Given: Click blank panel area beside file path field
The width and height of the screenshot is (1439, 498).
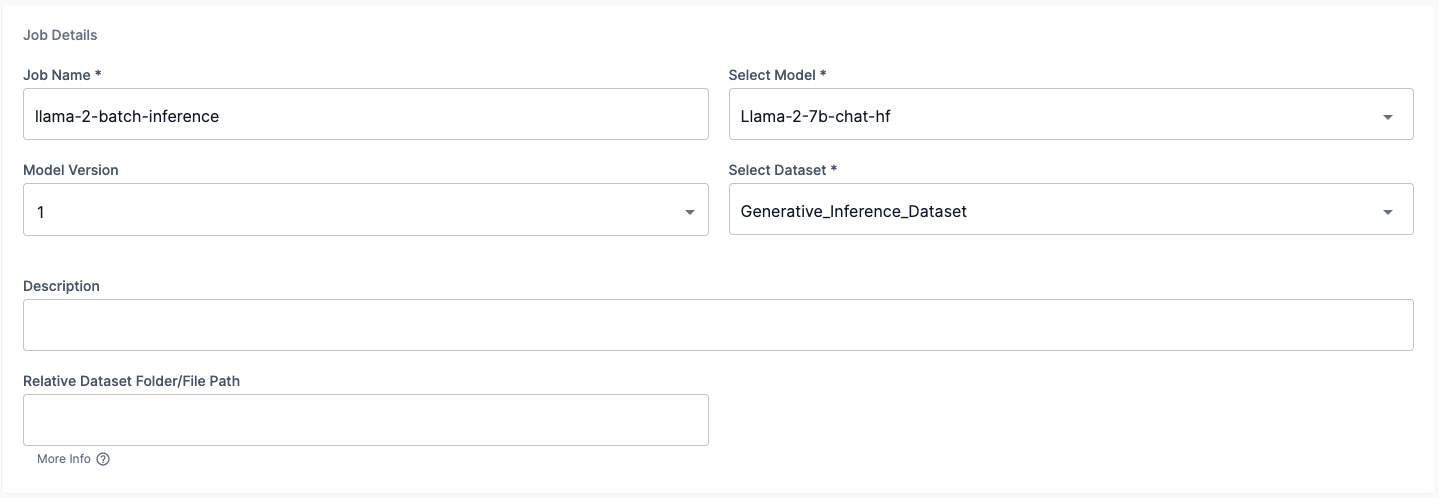Looking at the screenshot, I should [x=1060, y=420].
